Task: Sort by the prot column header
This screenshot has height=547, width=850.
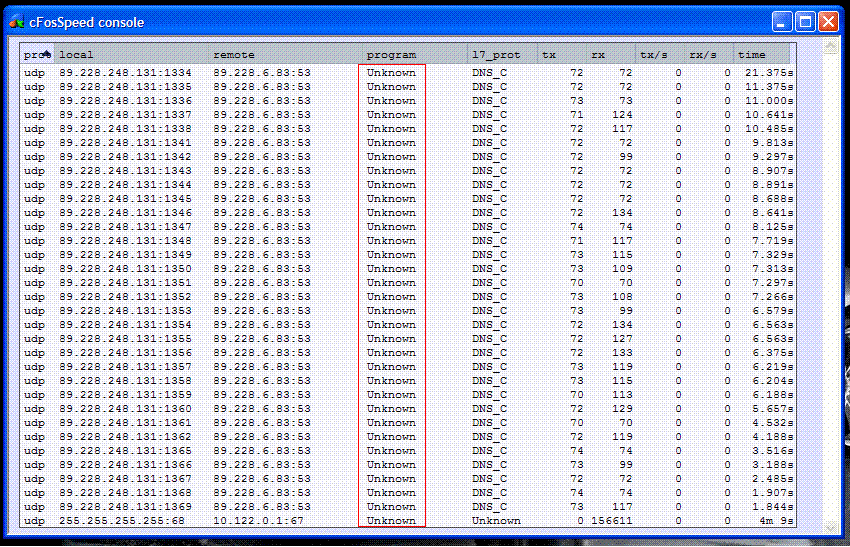Action: tap(37, 54)
